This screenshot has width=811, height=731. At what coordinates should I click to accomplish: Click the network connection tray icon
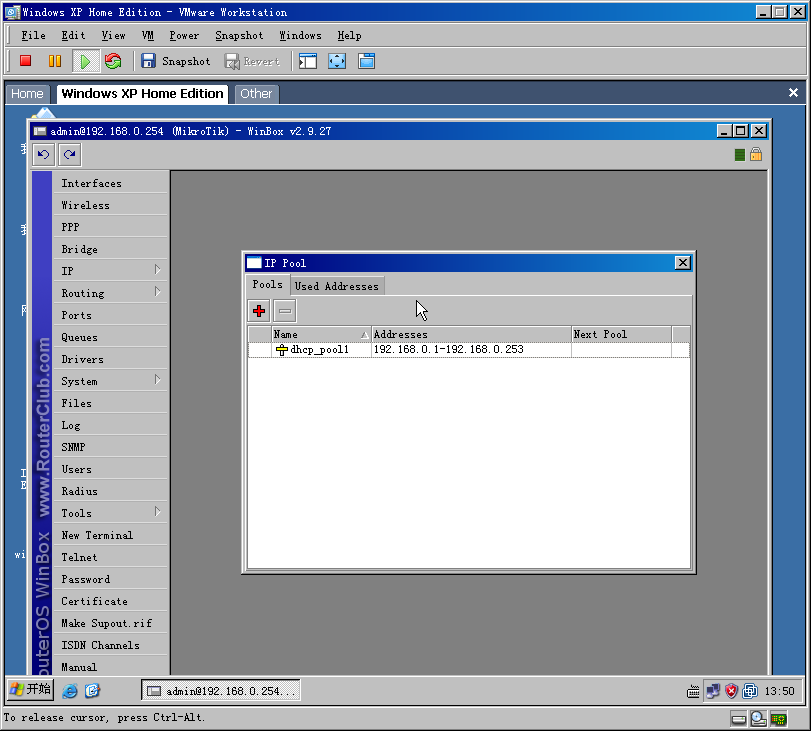[713, 691]
